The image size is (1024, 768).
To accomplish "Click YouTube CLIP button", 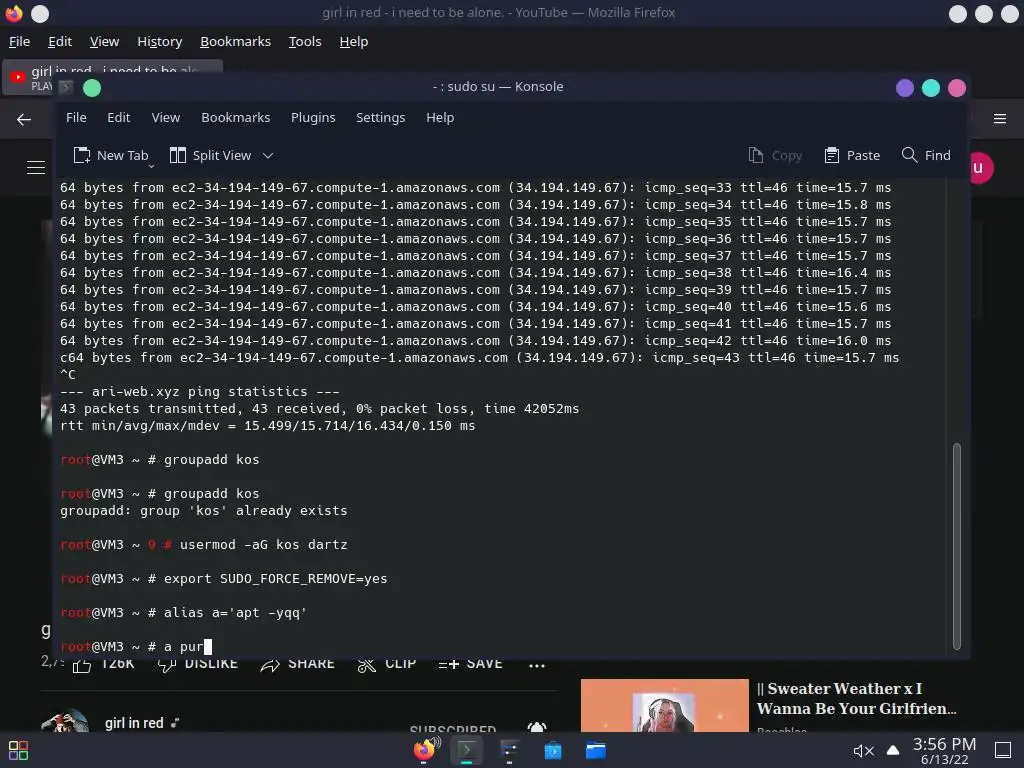I will coord(387,665).
